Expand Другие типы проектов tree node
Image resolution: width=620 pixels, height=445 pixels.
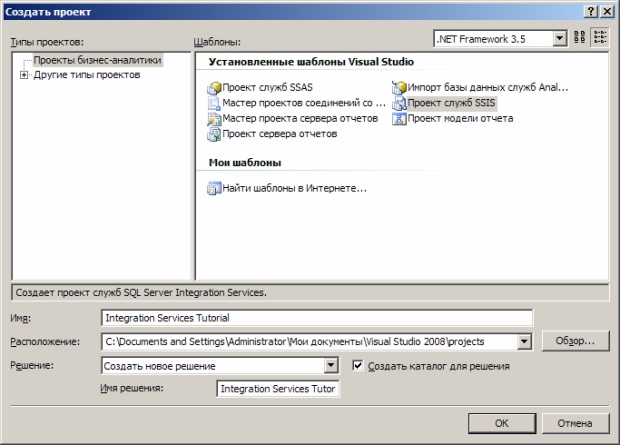tap(23, 75)
